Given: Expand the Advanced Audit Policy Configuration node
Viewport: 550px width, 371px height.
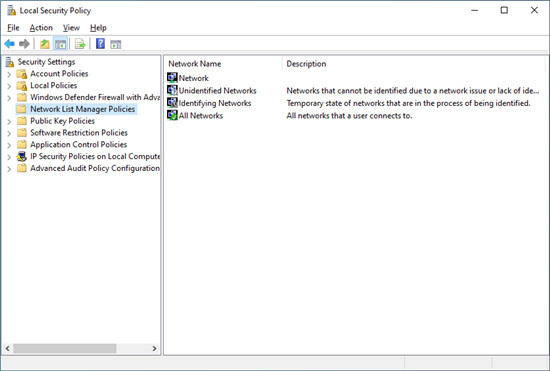Looking at the screenshot, I should pos(9,169).
